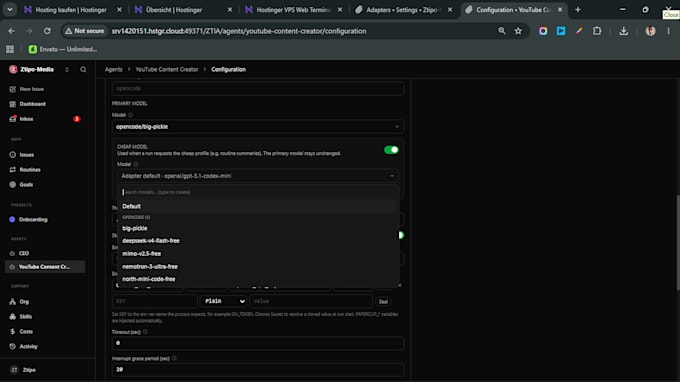Click the Not secure site indicator
This screenshot has height=382, width=680.
click(x=85, y=31)
